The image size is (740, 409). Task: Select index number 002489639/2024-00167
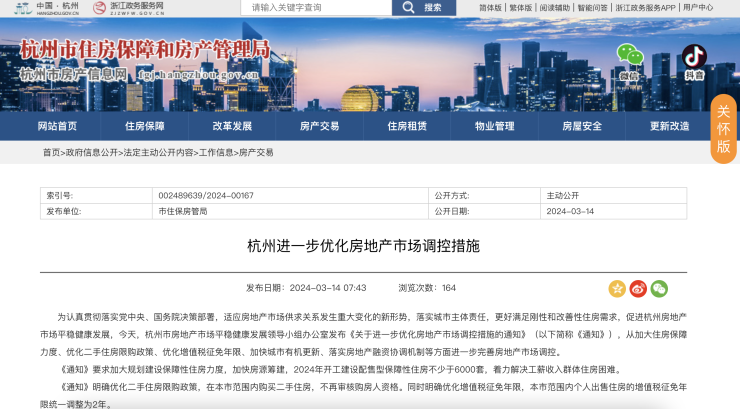click(x=206, y=195)
